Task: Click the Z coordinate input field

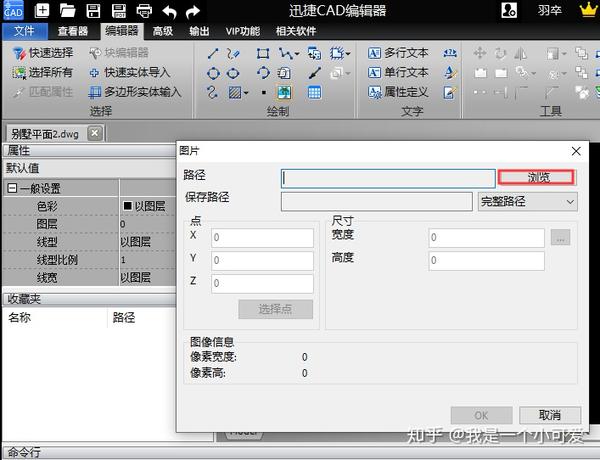Action: (262, 284)
